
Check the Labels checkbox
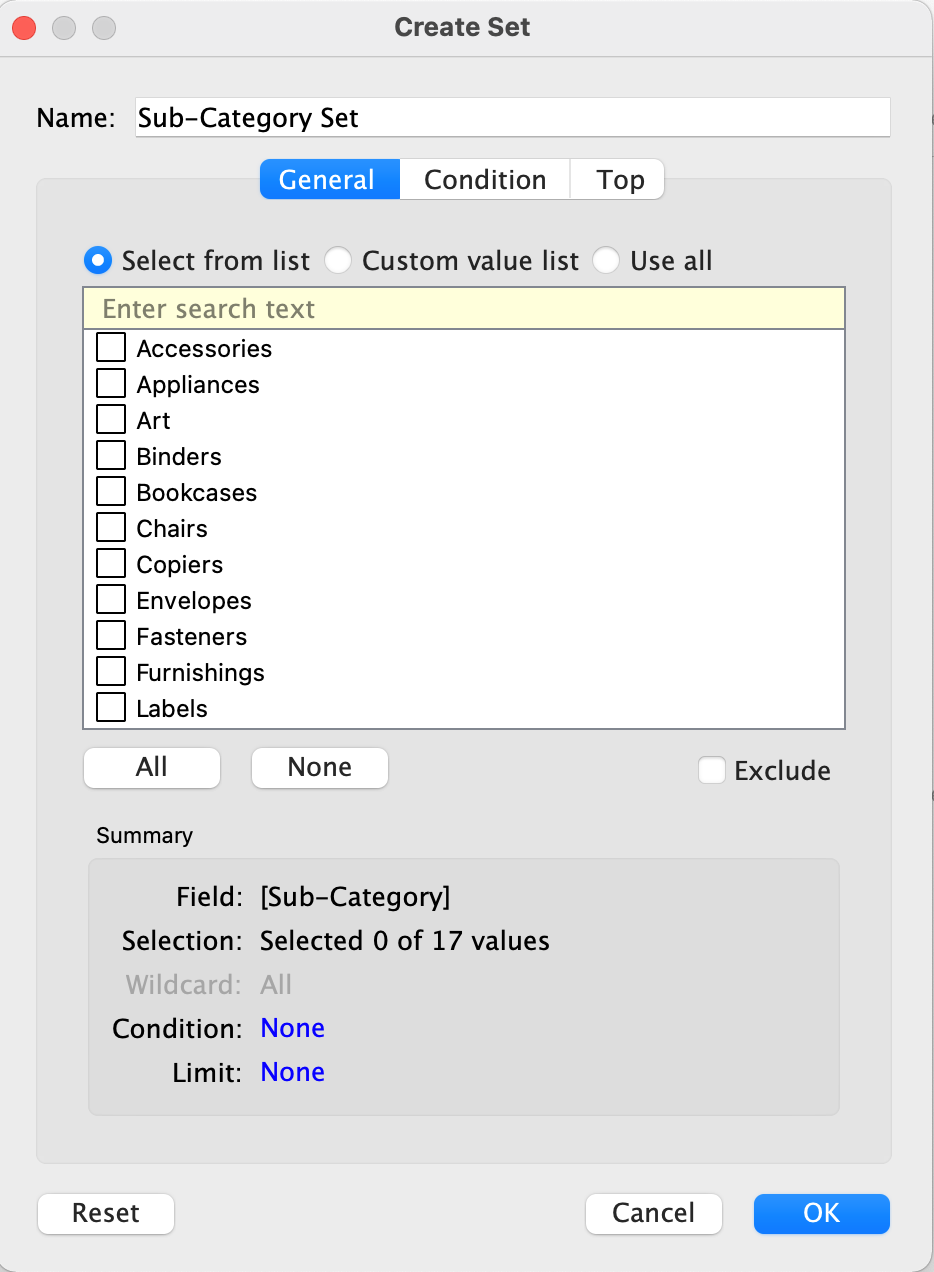click(111, 708)
